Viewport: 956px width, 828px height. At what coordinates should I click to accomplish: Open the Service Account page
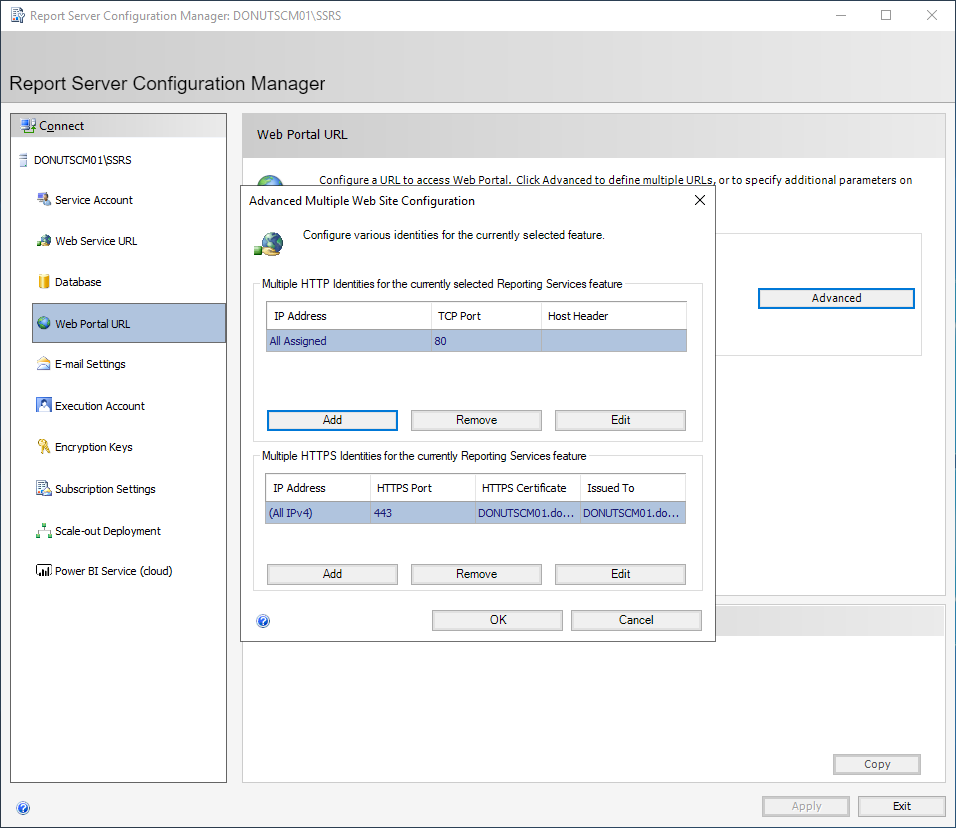(x=94, y=200)
